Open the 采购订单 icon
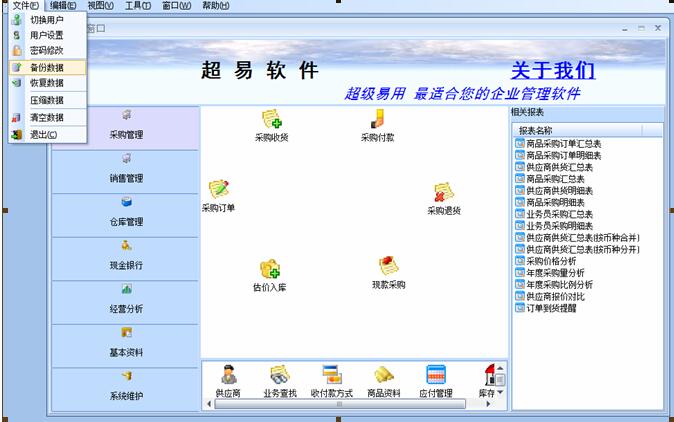The width and height of the screenshot is (674, 422). tap(218, 190)
